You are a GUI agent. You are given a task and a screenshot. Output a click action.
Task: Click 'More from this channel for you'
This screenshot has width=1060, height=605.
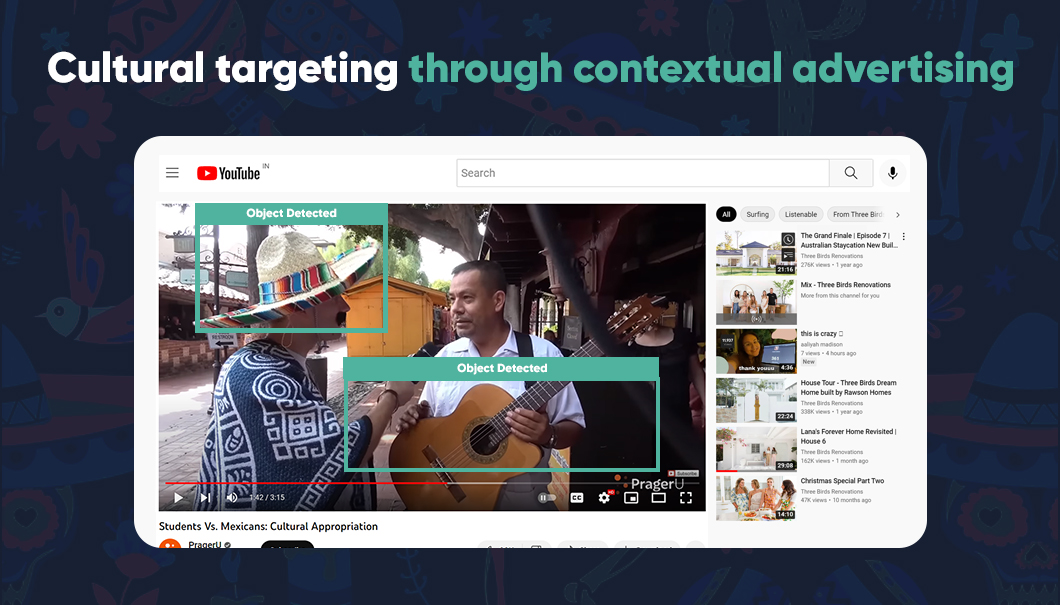click(x=840, y=295)
